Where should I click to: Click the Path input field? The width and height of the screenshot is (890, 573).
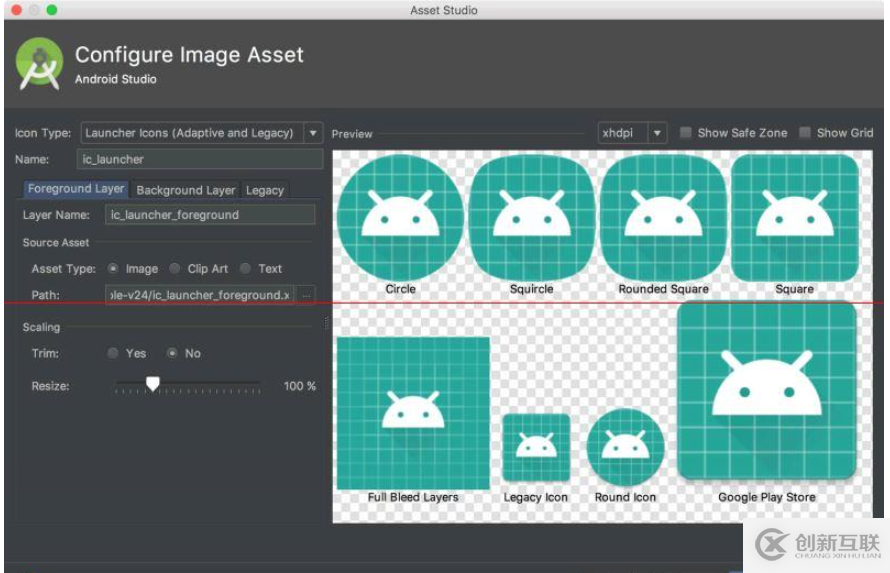tap(200, 295)
